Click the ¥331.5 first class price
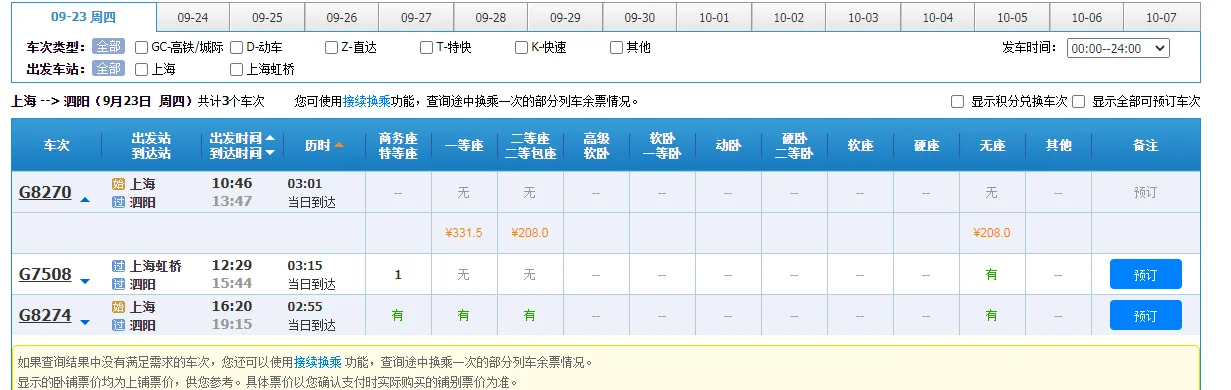 pos(463,233)
